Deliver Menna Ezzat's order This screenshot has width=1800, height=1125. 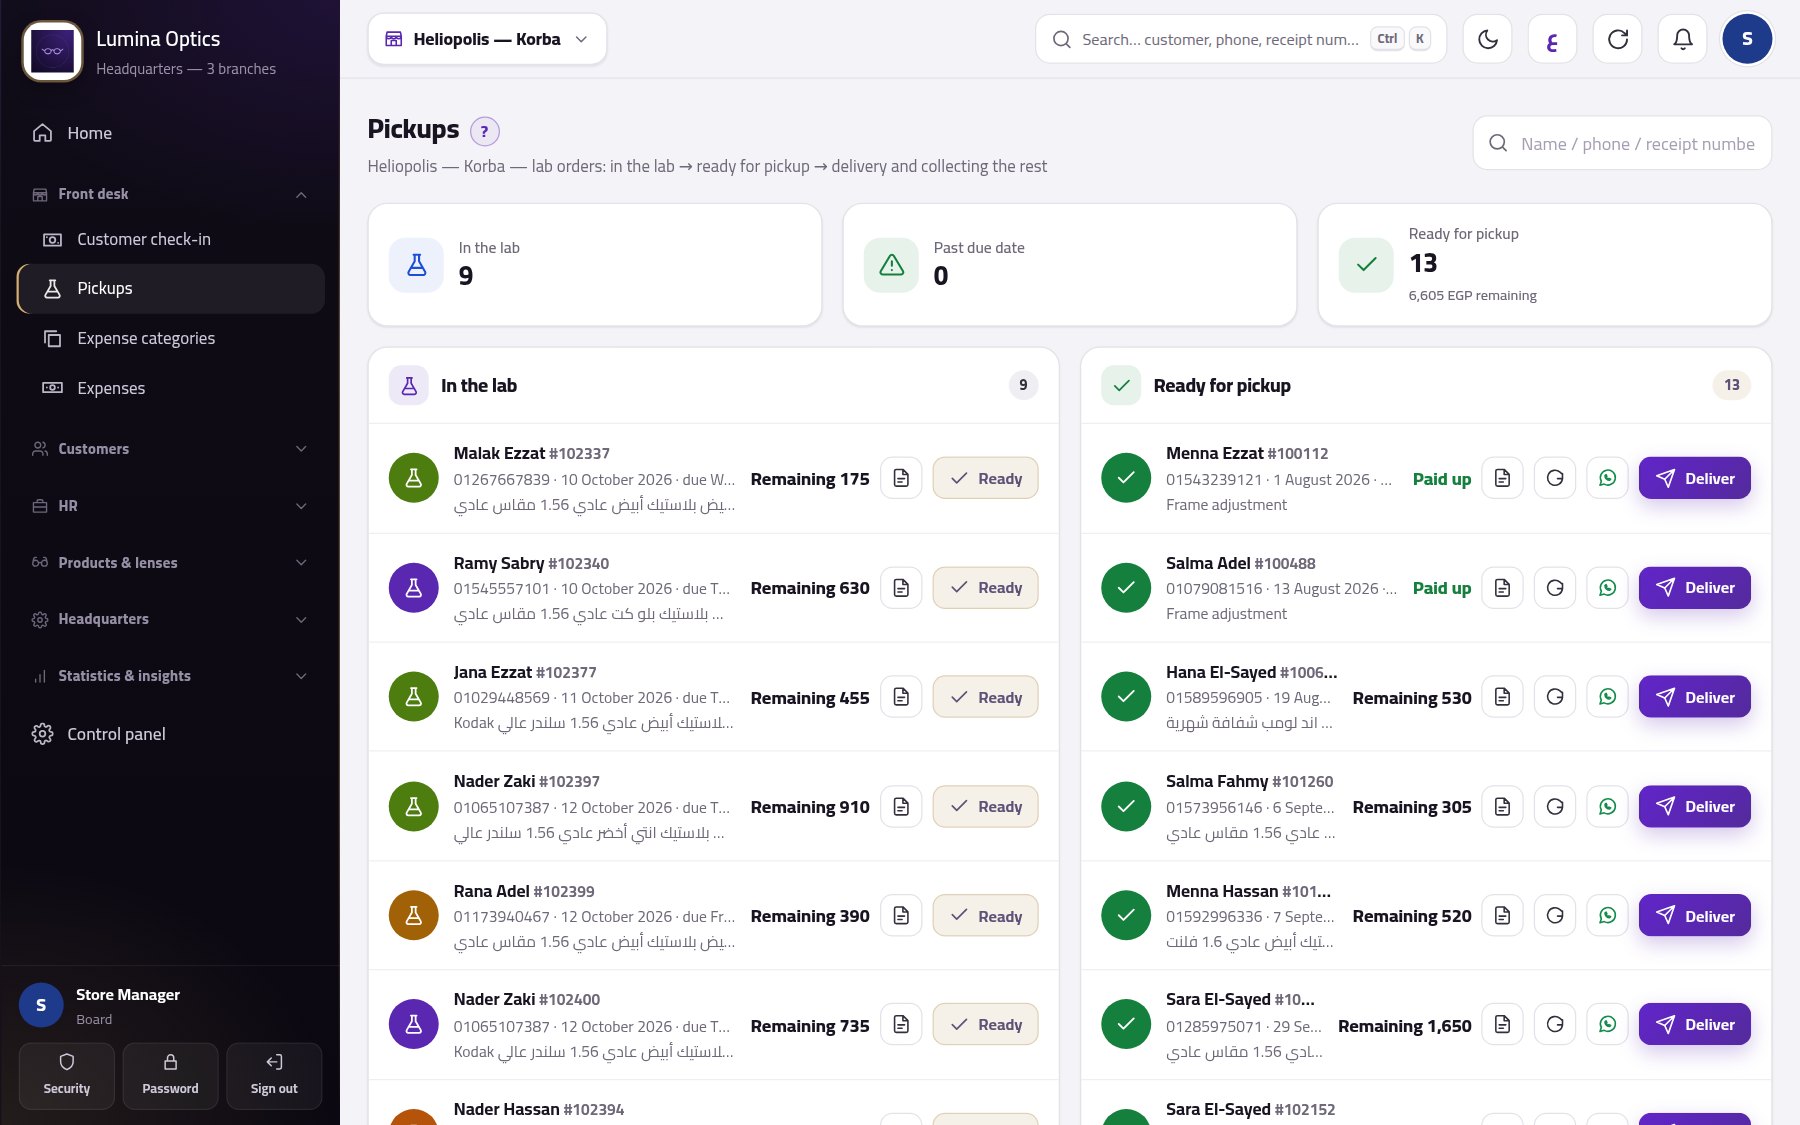[x=1695, y=479]
